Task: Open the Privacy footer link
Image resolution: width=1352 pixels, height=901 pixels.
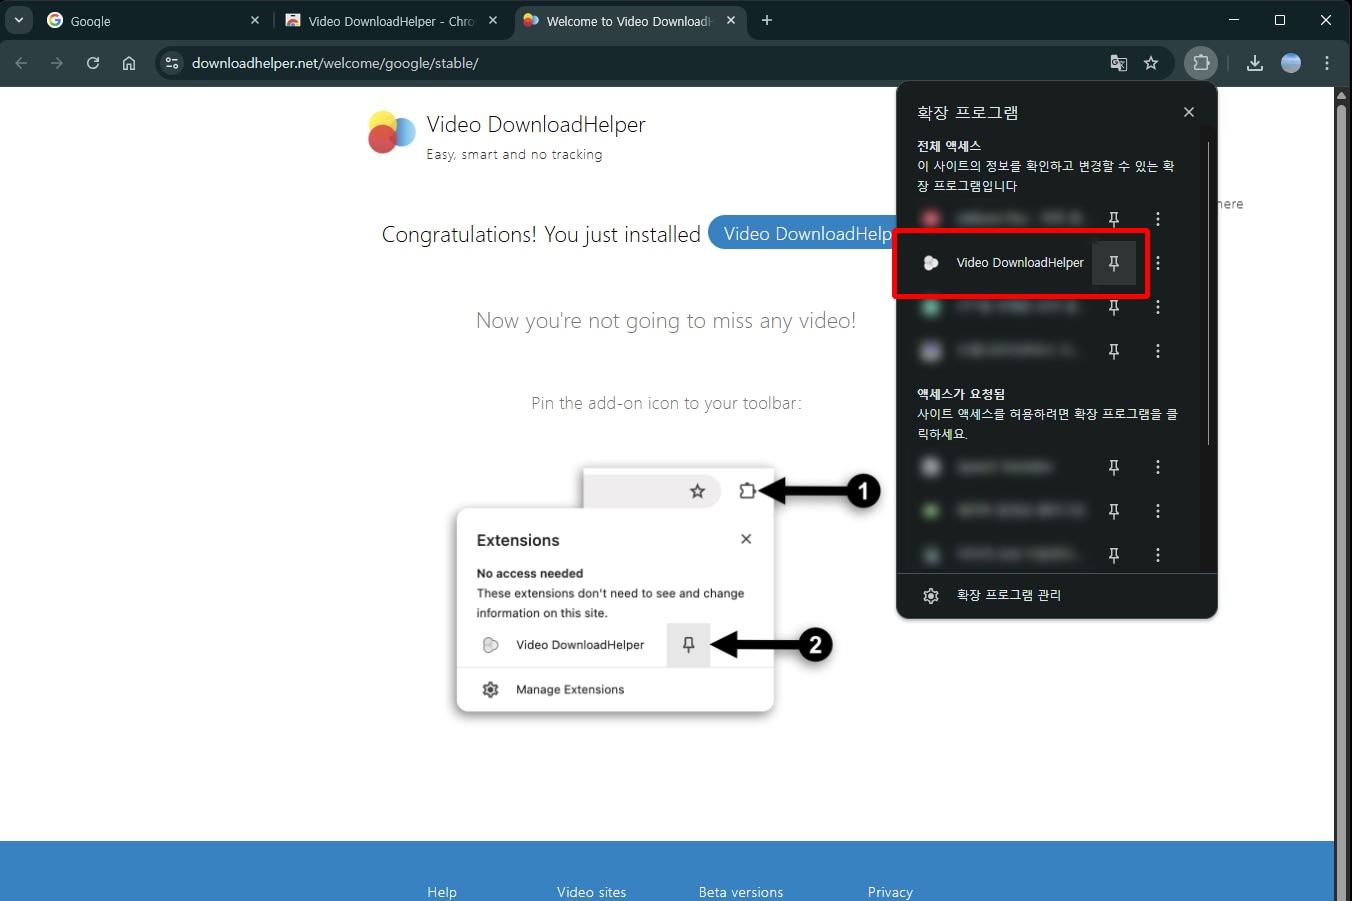Action: pos(890,892)
